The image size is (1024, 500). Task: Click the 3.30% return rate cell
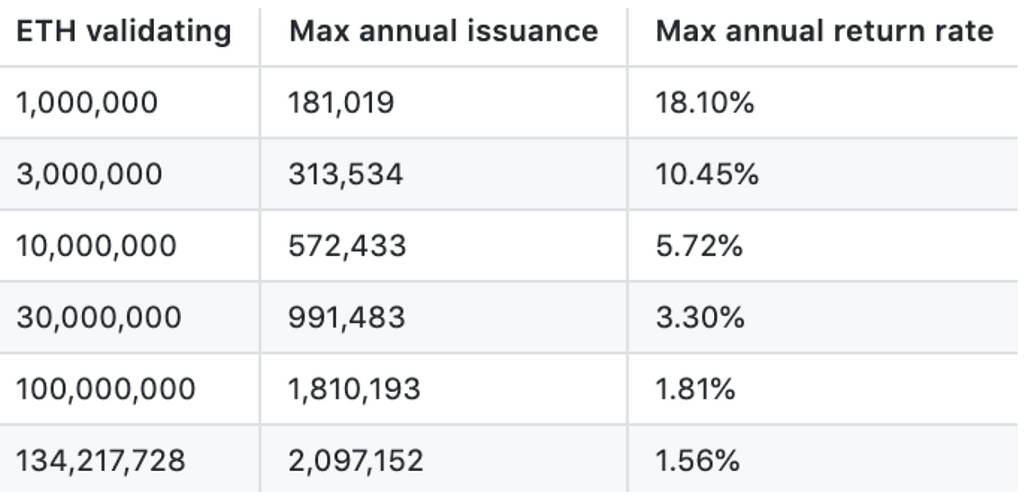(x=700, y=318)
